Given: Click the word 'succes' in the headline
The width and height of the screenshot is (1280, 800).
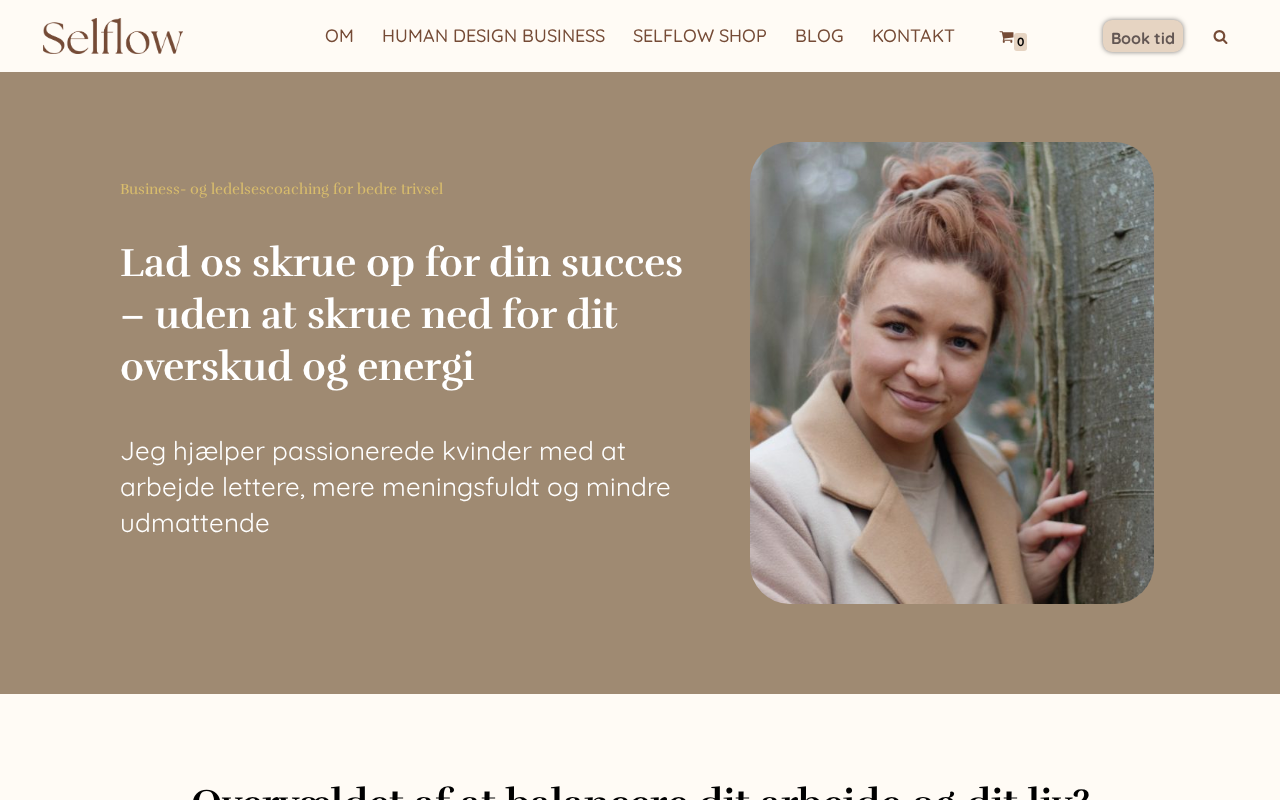Looking at the screenshot, I should click(621, 263).
